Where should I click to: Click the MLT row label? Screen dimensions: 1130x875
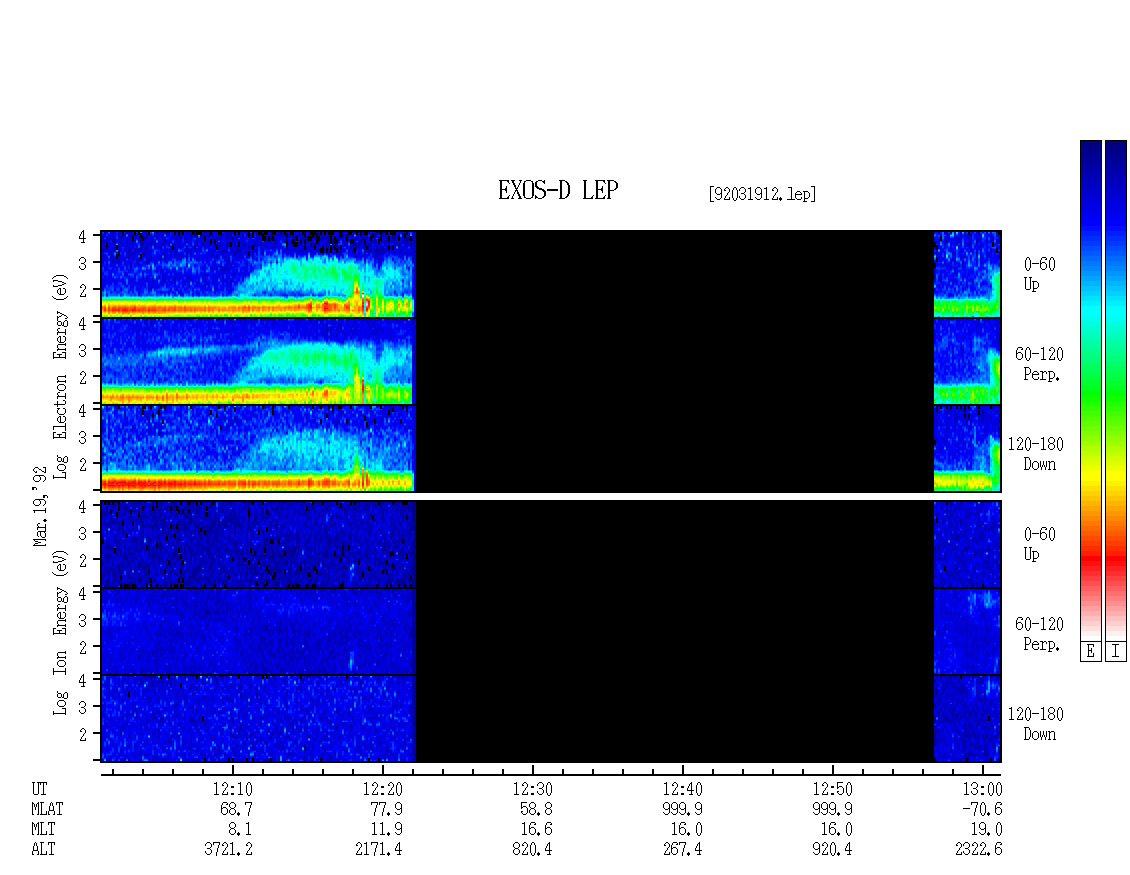pyautogui.click(x=43, y=830)
